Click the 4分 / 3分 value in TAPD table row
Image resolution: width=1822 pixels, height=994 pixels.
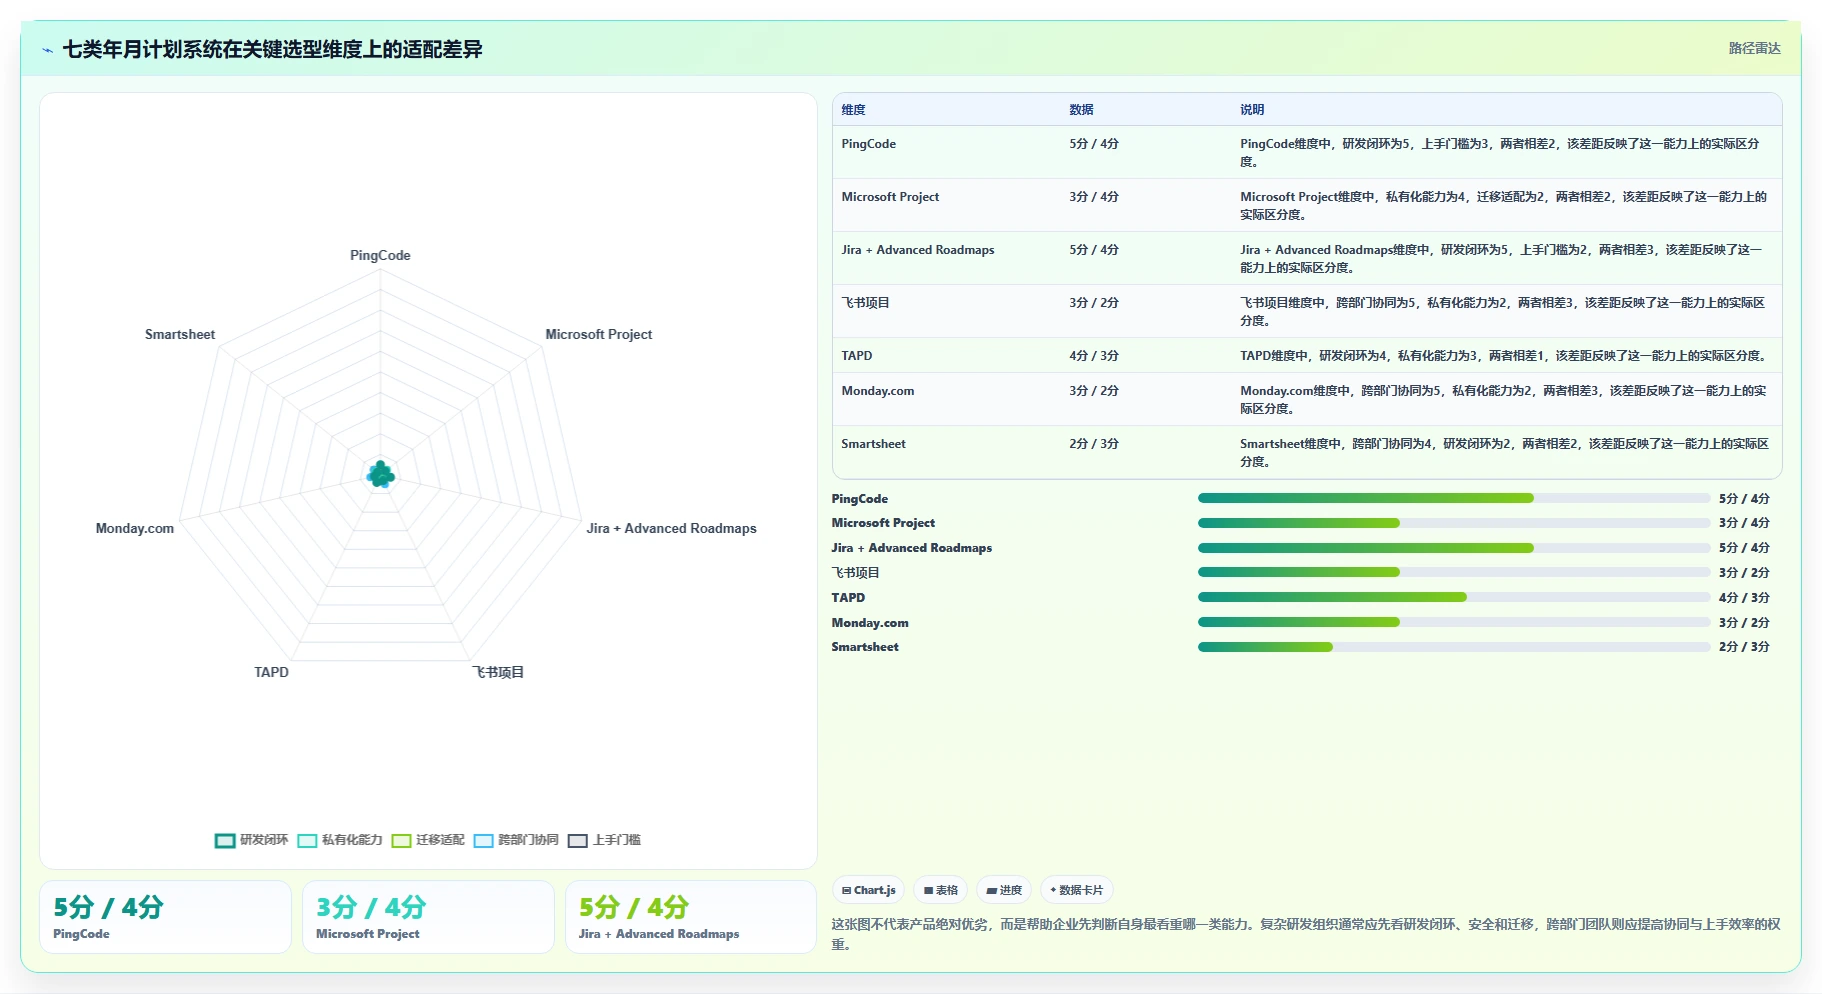pyautogui.click(x=1094, y=356)
